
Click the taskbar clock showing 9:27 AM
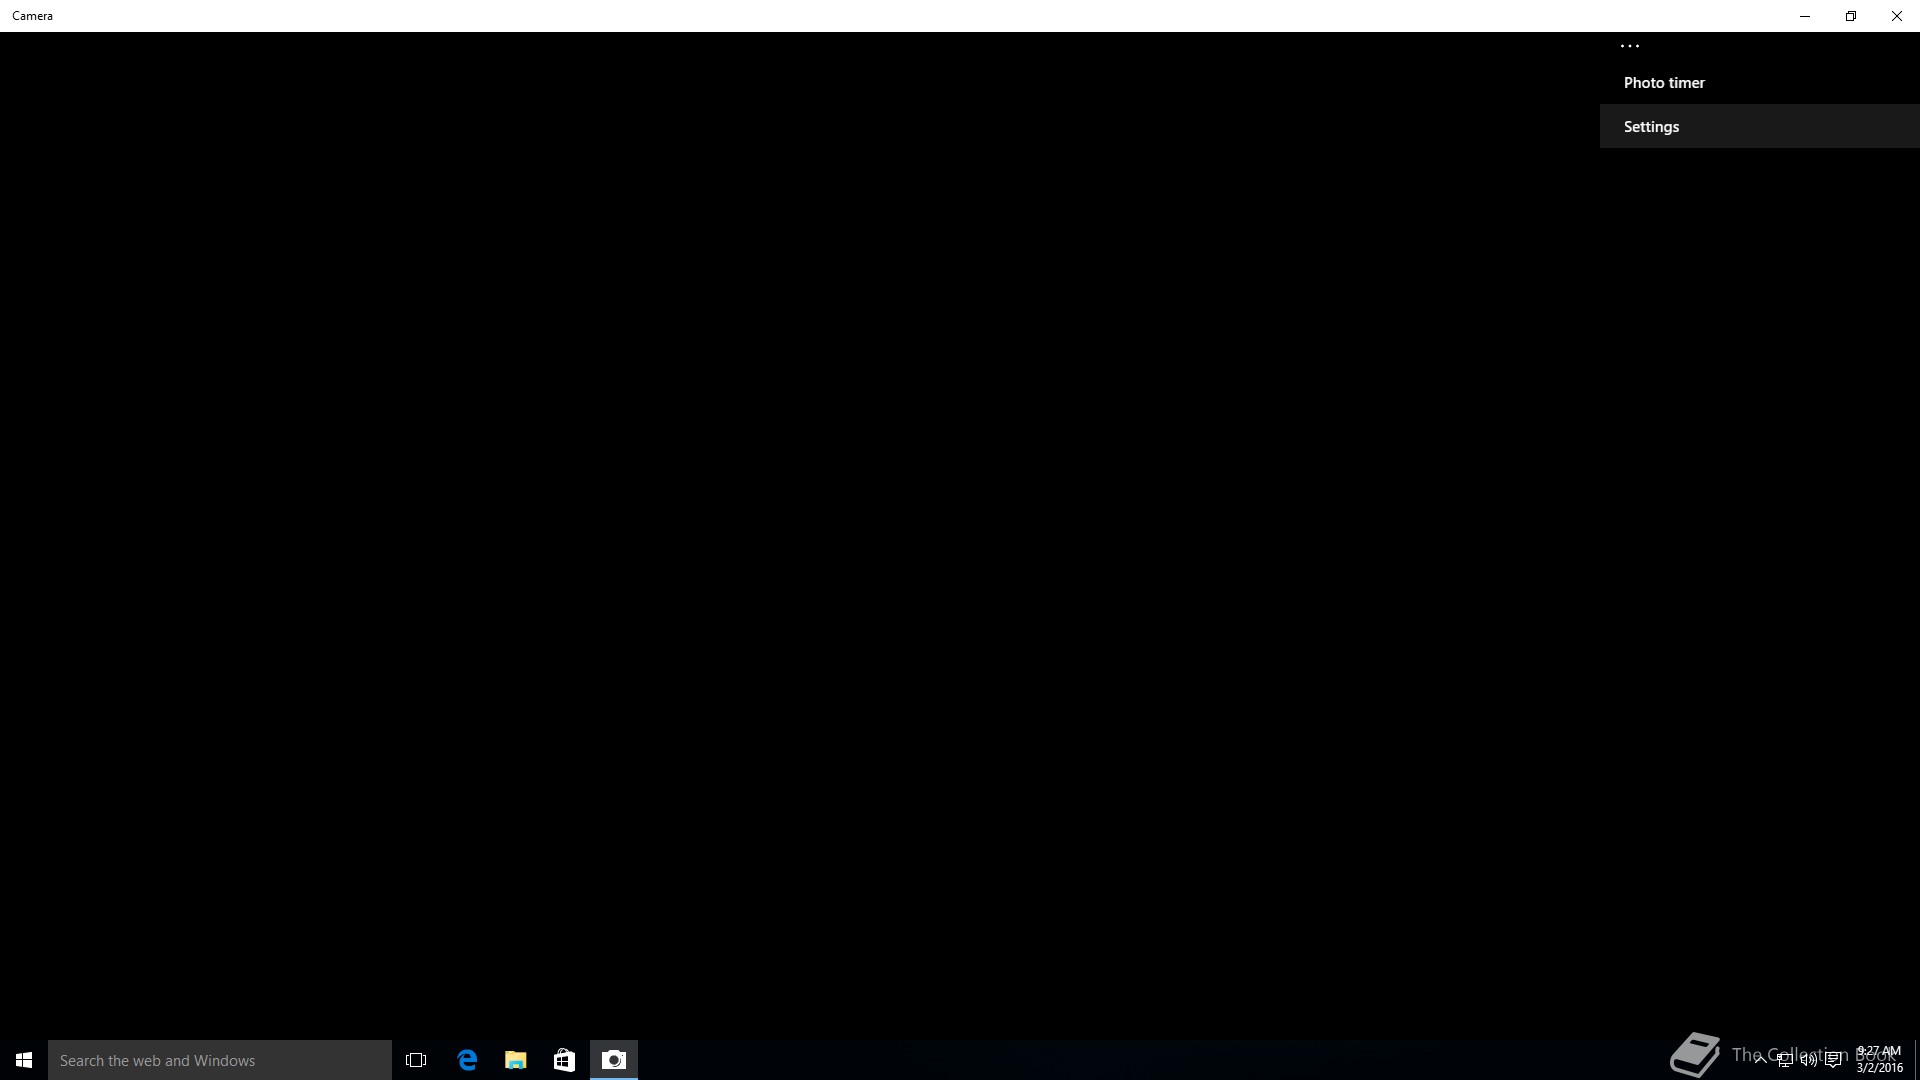tap(1879, 1060)
